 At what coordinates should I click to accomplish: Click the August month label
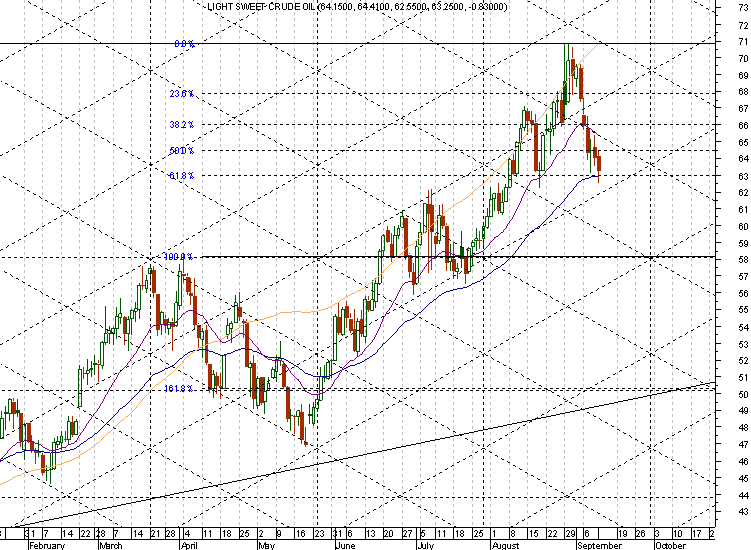coord(505,546)
